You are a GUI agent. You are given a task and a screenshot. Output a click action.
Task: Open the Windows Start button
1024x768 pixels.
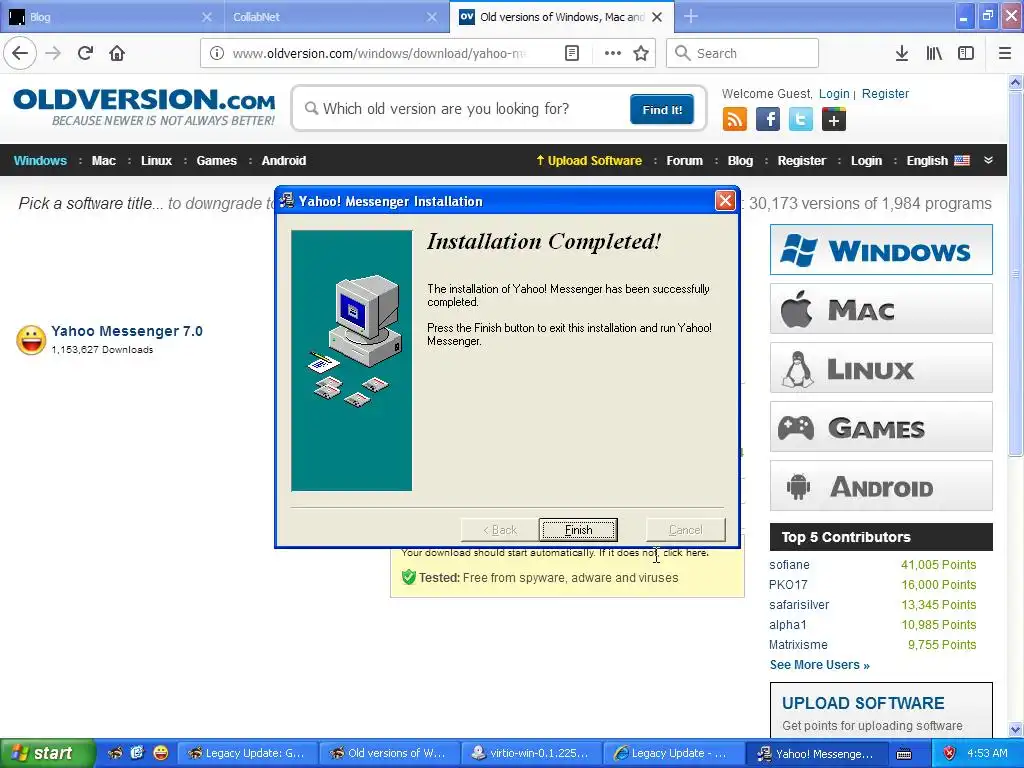(46, 753)
